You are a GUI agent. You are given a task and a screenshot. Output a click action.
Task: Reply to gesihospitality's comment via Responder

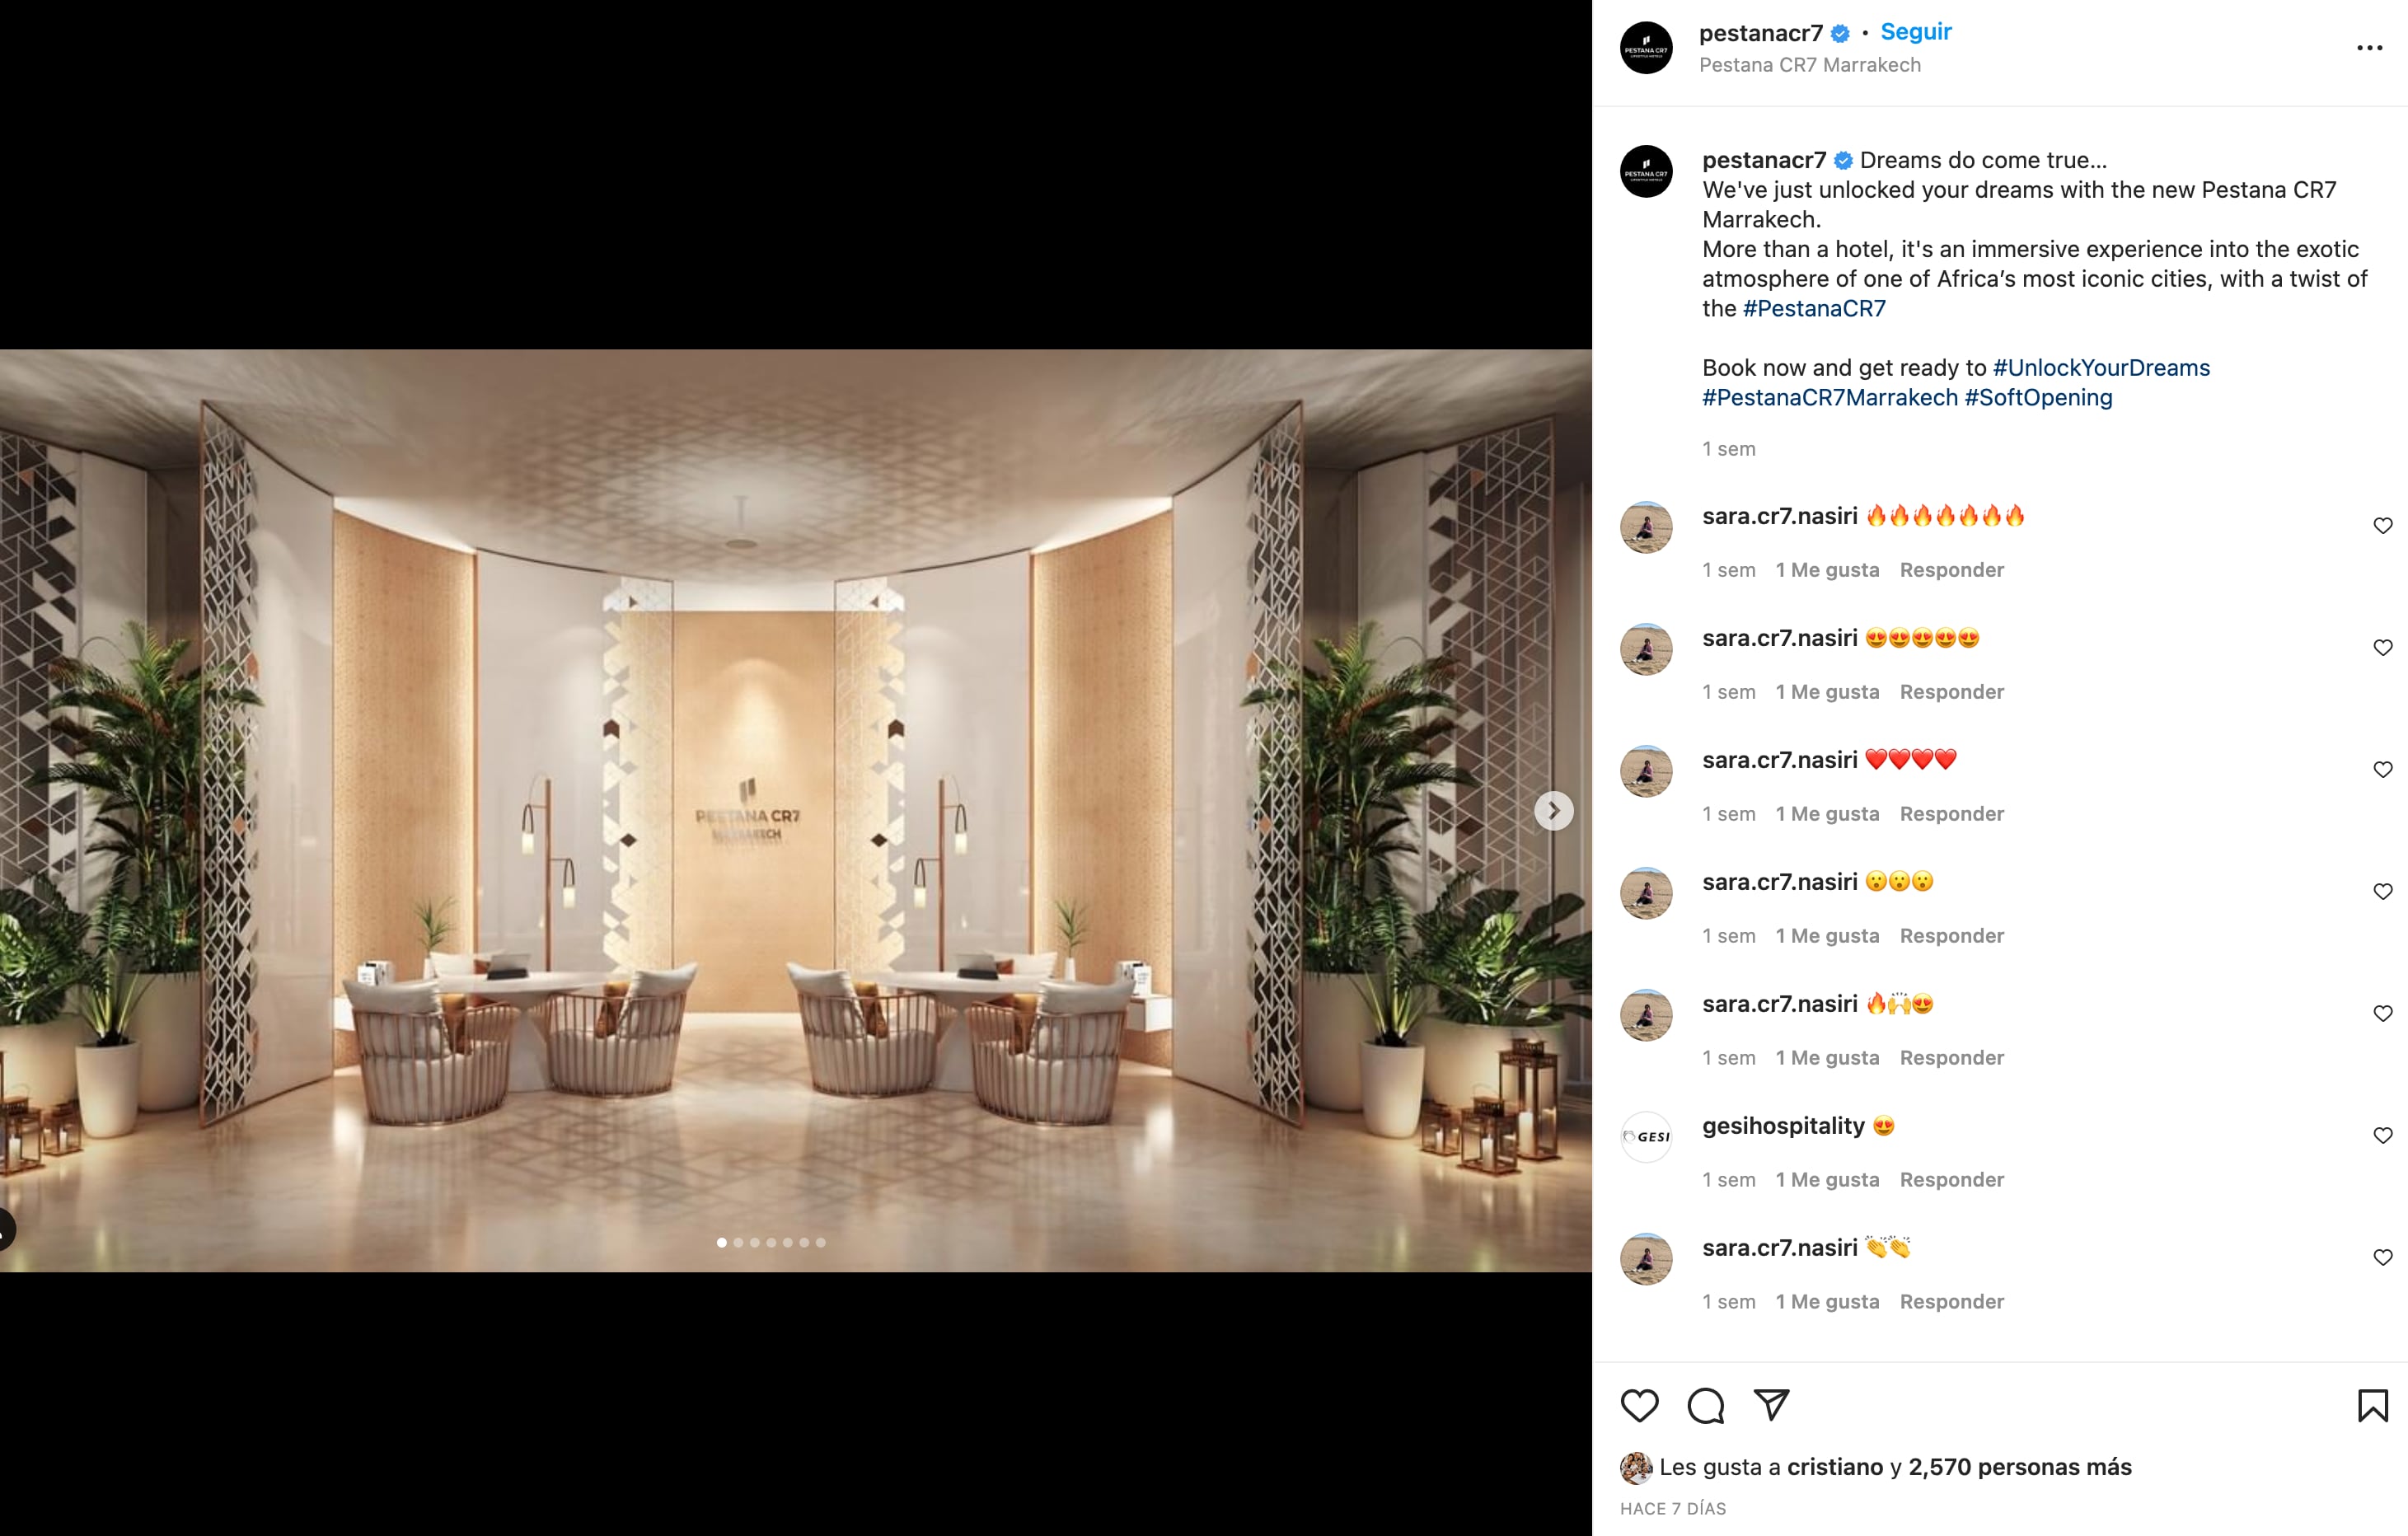1951,1180
